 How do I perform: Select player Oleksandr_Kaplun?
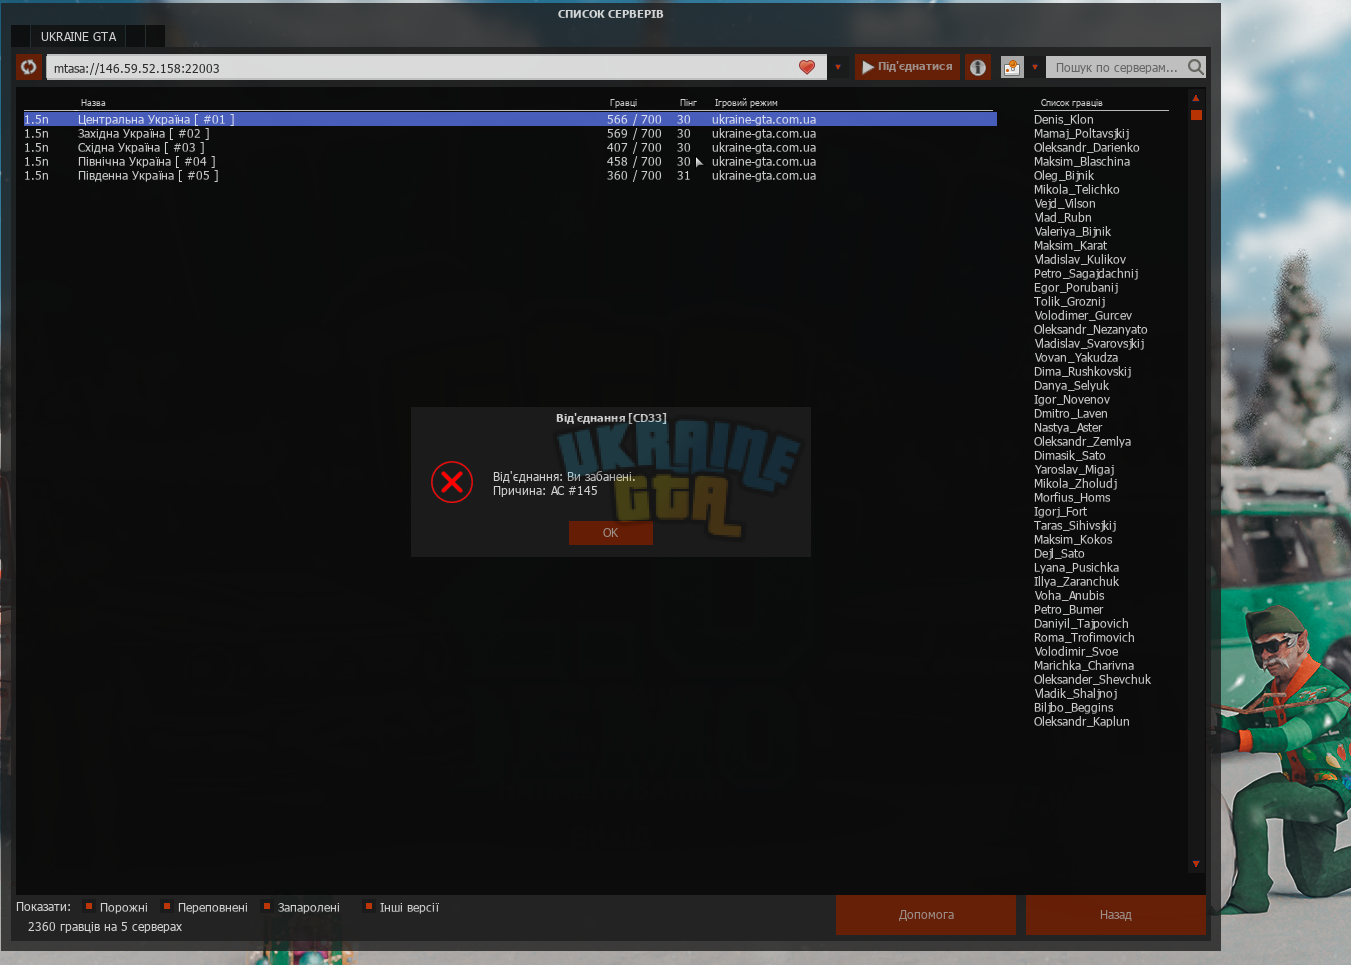pos(1081,721)
